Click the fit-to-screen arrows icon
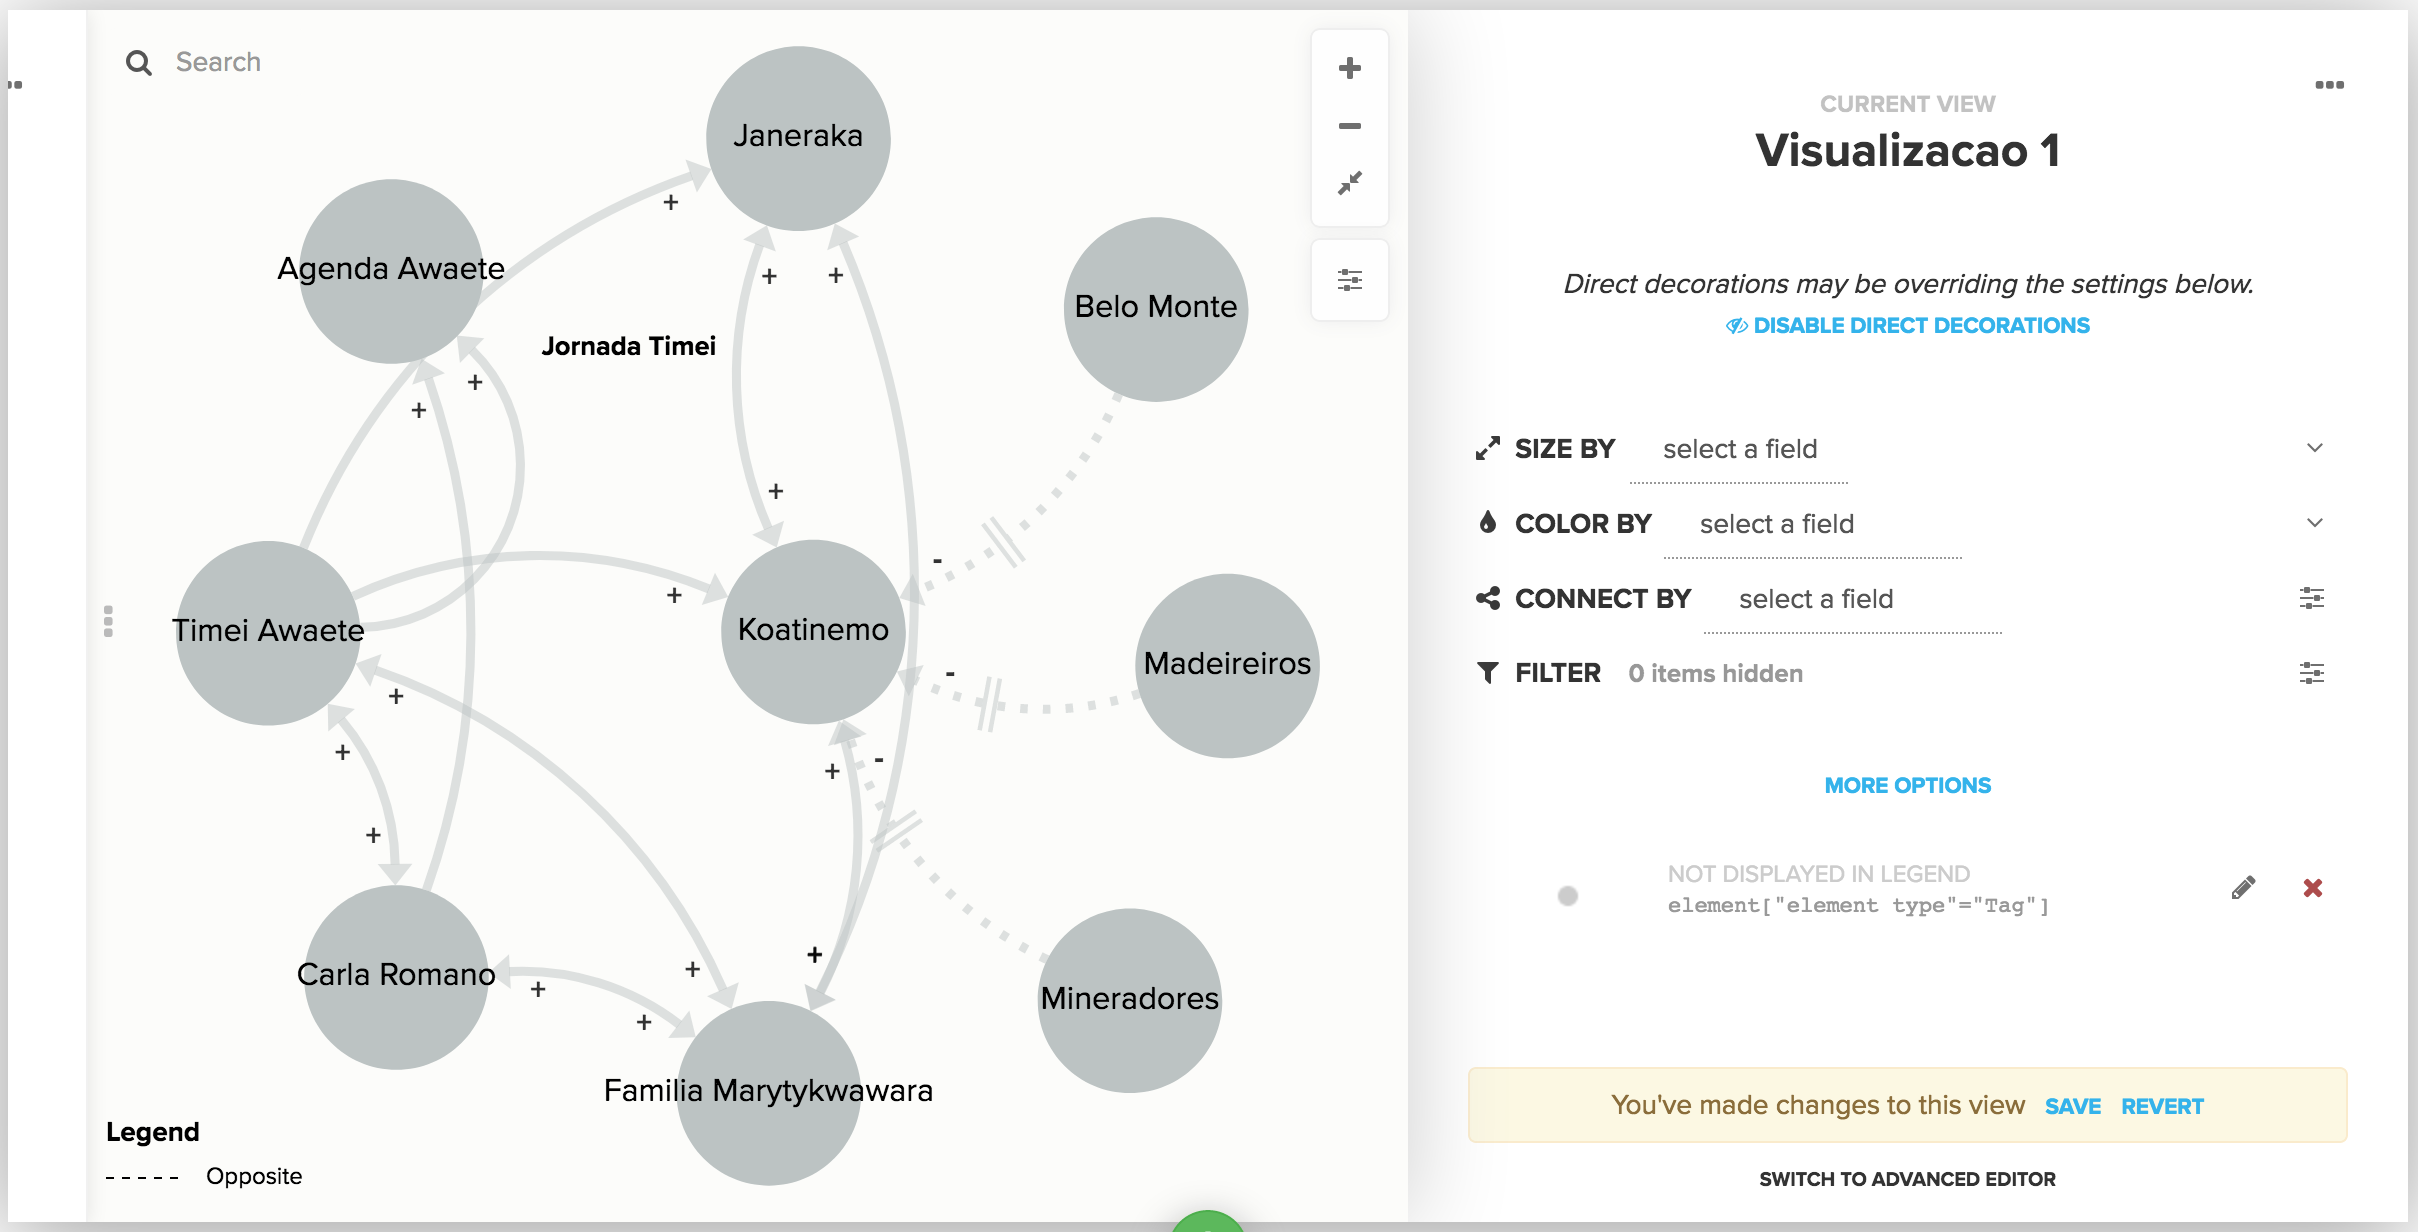 point(1349,183)
